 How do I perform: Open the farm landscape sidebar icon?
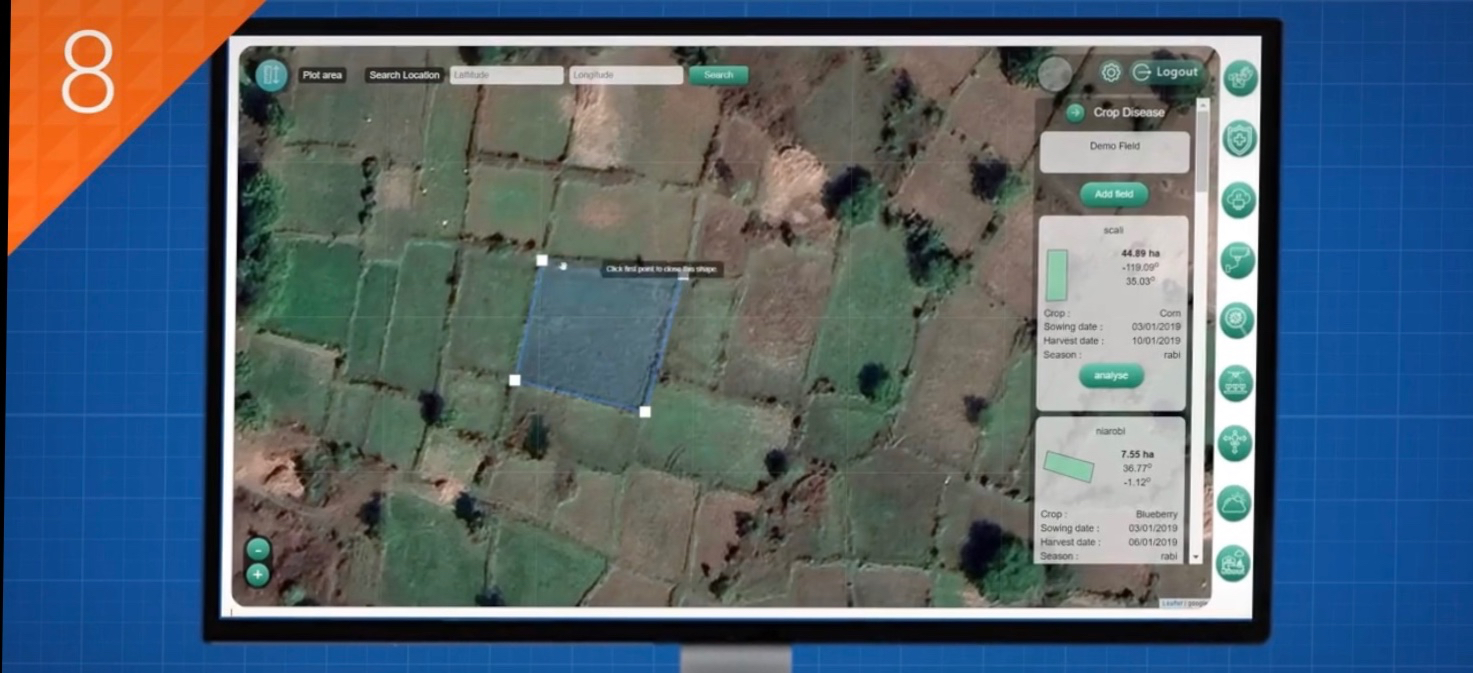(x=1233, y=563)
